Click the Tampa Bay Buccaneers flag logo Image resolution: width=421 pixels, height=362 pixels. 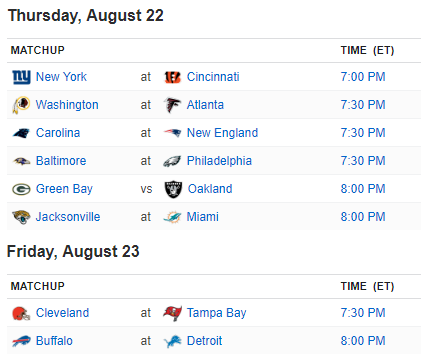pos(172,313)
